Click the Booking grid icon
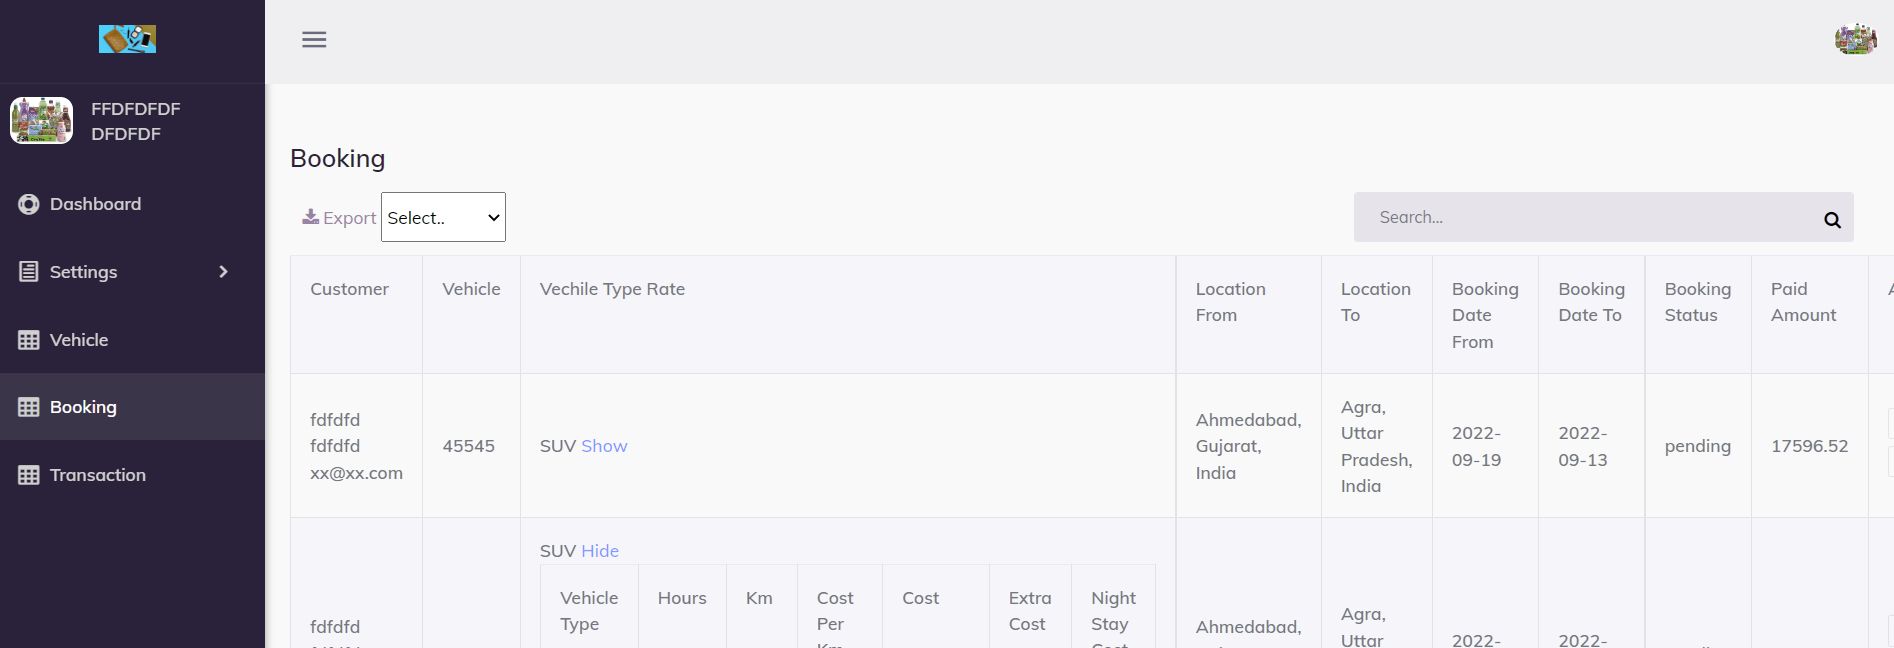Screen dimensions: 1894x648 (29, 407)
